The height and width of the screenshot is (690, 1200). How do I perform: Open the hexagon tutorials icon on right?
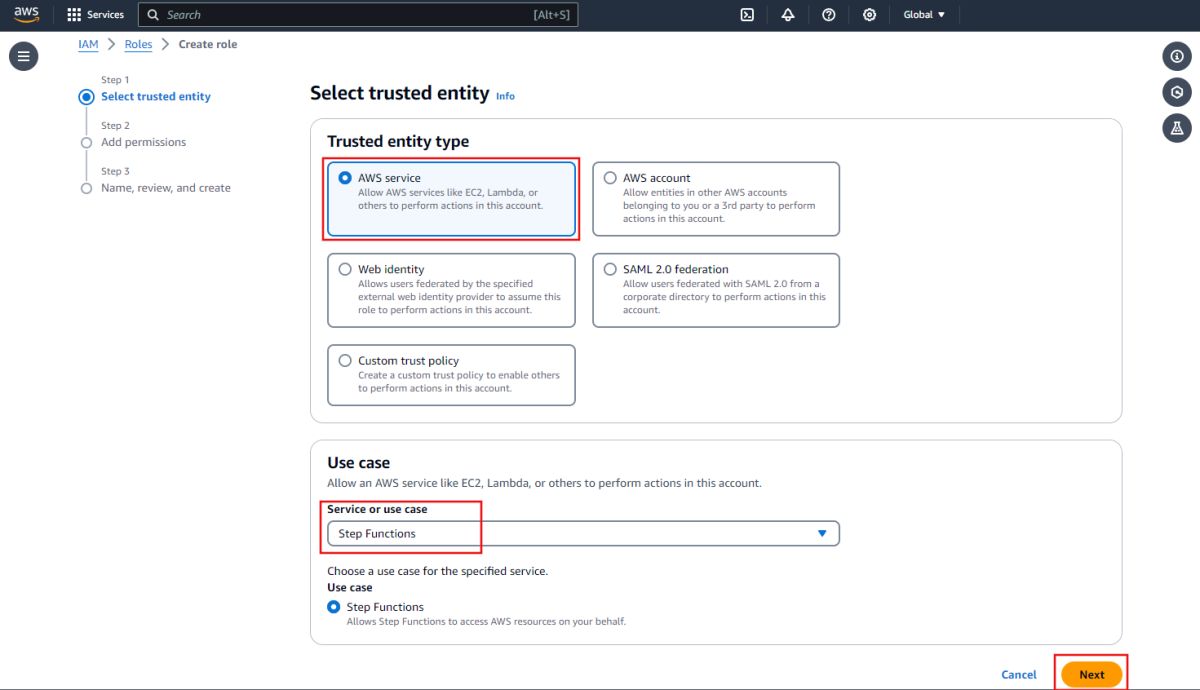coord(1177,92)
